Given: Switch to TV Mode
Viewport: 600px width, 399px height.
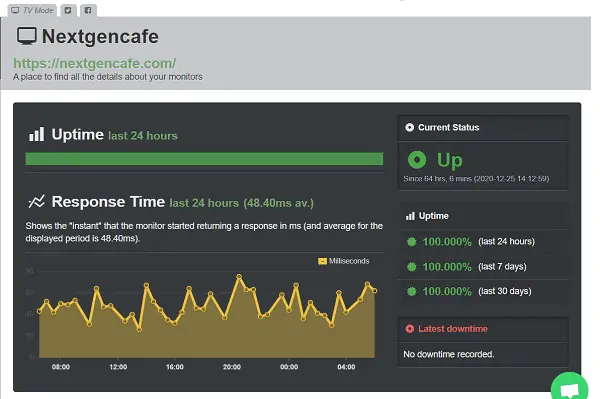Looking at the screenshot, I should coord(33,10).
